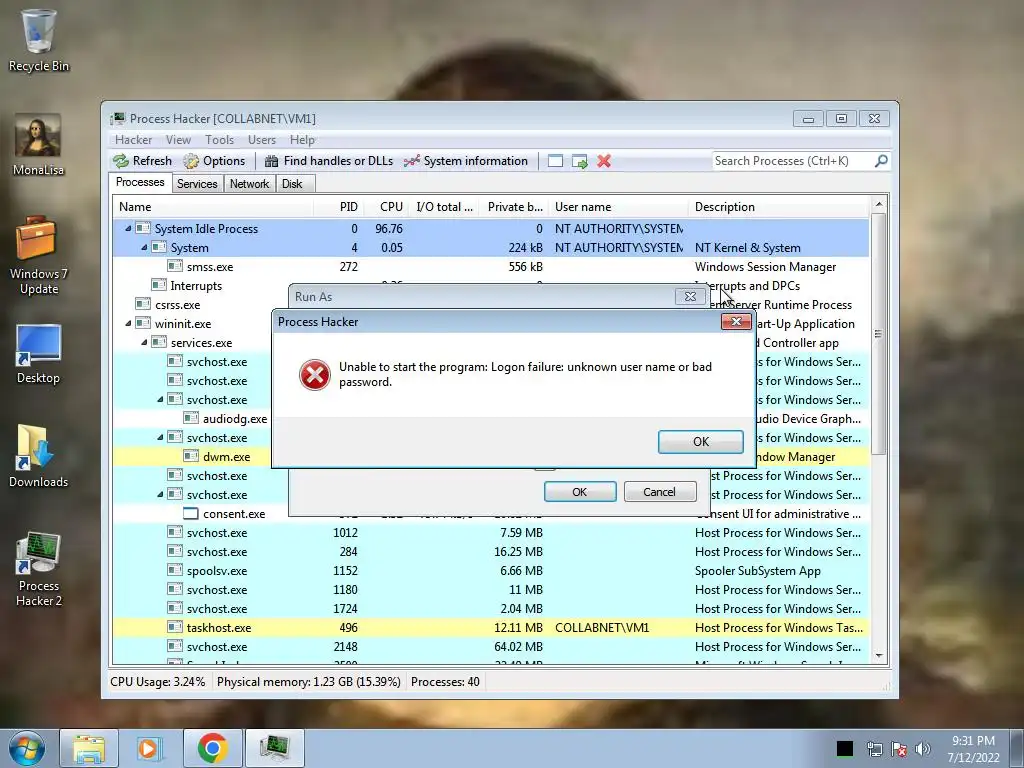This screenshot has width=1024, height=768.
Task: Click Physical memory in the status bar
Action: click(x=308, y=682)
